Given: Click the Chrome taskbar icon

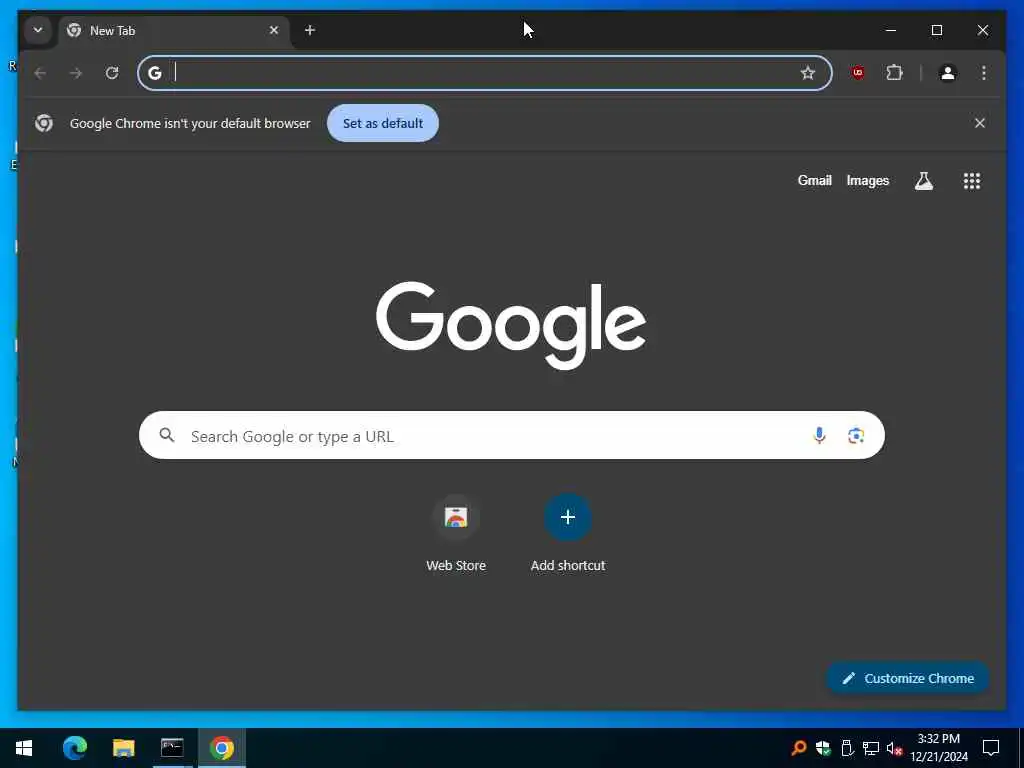Looking at the screenshot, I should tap(222, 748).
